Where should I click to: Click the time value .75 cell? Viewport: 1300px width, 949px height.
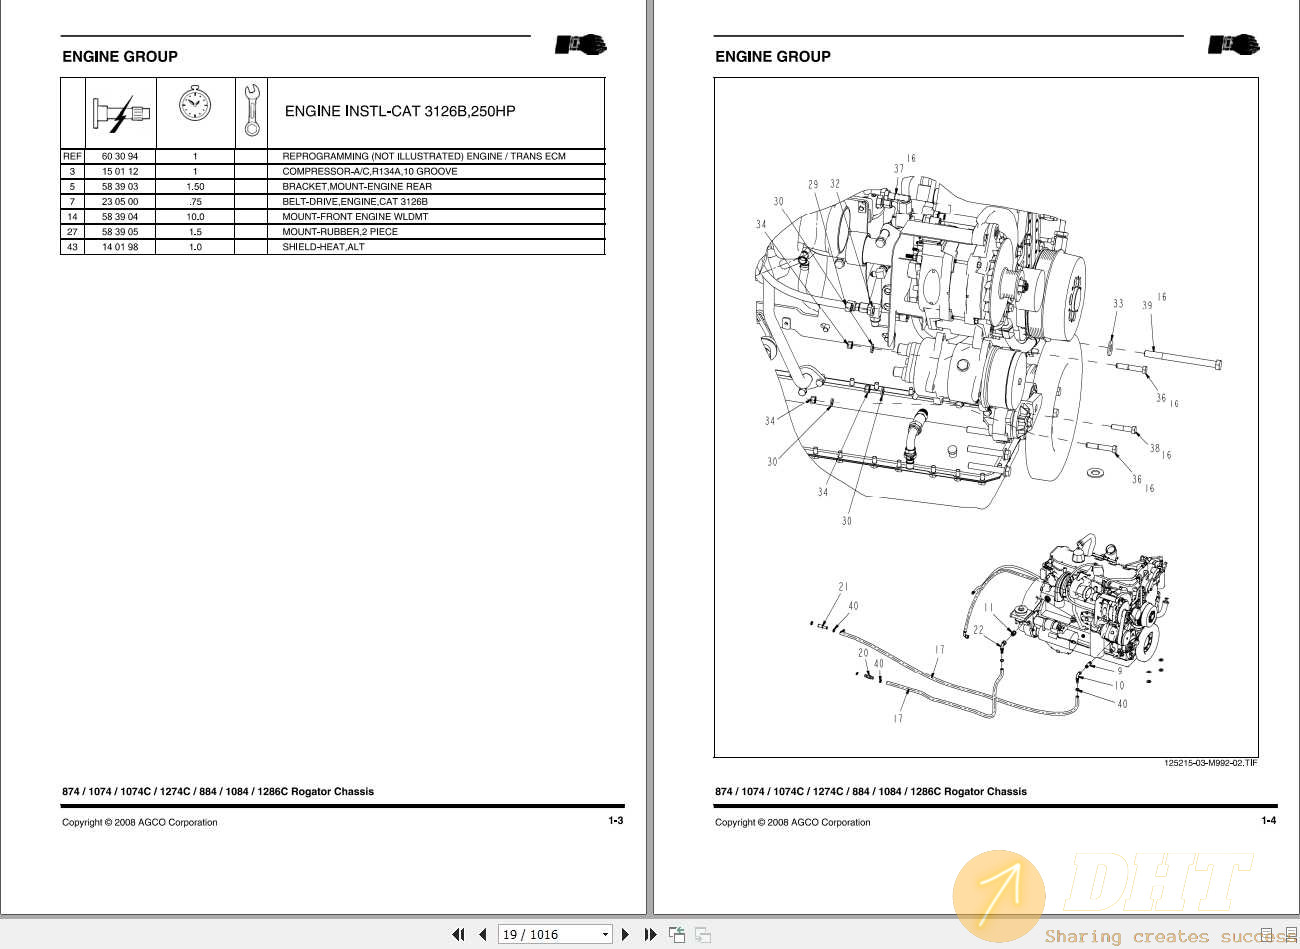(x=195, y=201)
